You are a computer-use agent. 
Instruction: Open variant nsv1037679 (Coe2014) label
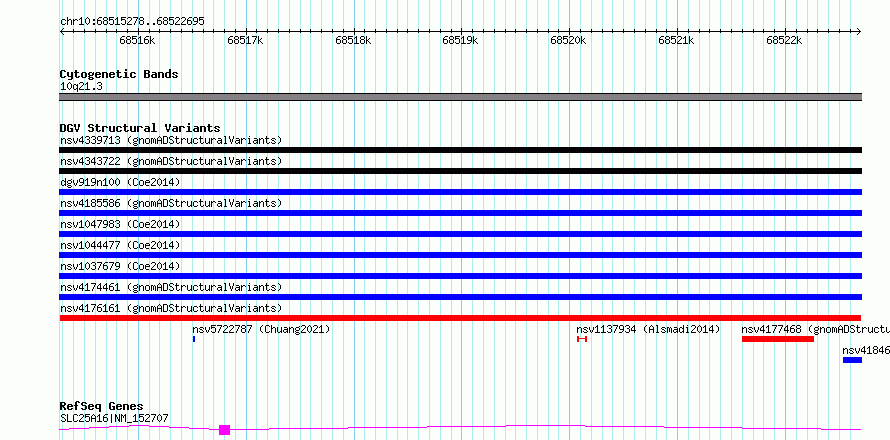[x=120, y=266]
